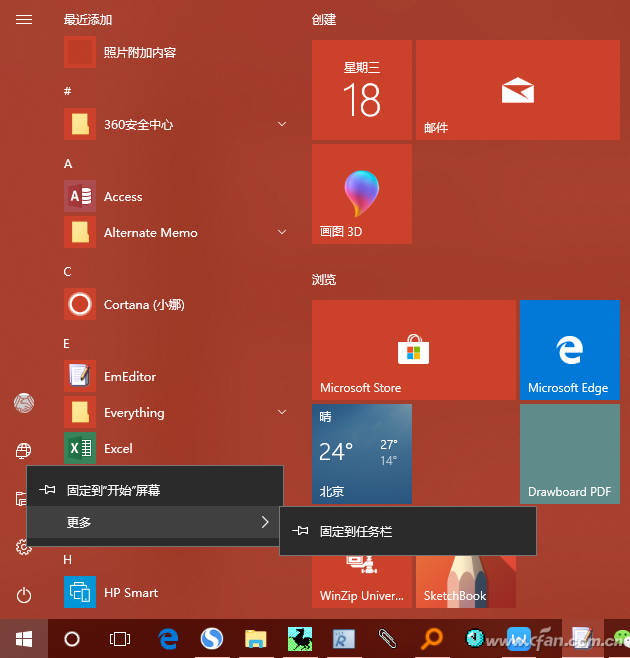Launch Edge from the taskbar
Viewport: 630px width, 658px height.
(x=168, y=639)
